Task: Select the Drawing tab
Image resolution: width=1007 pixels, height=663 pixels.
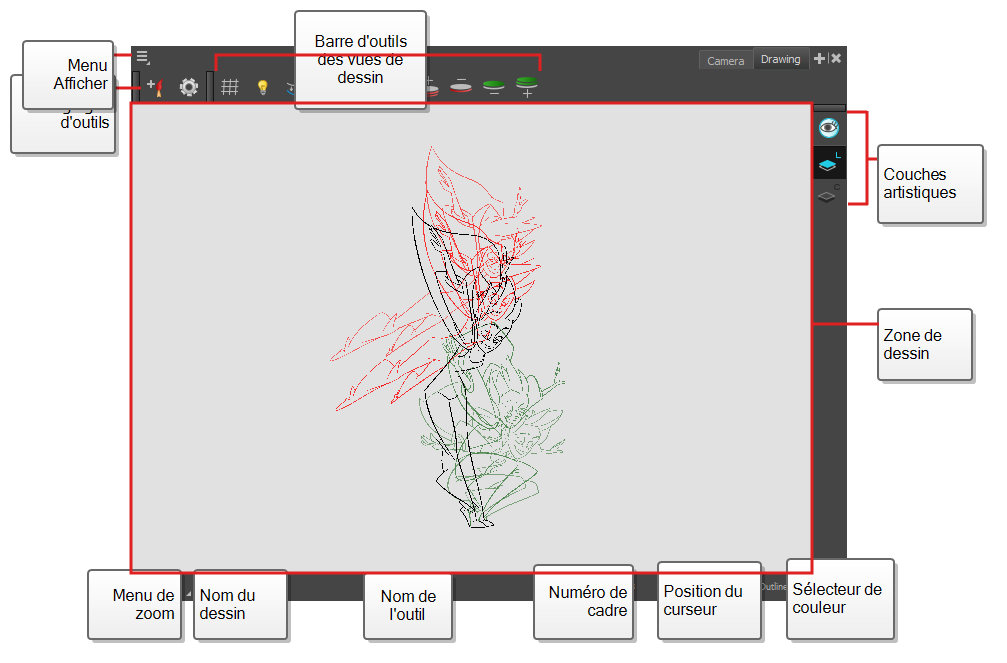Action: coord(780,59)
